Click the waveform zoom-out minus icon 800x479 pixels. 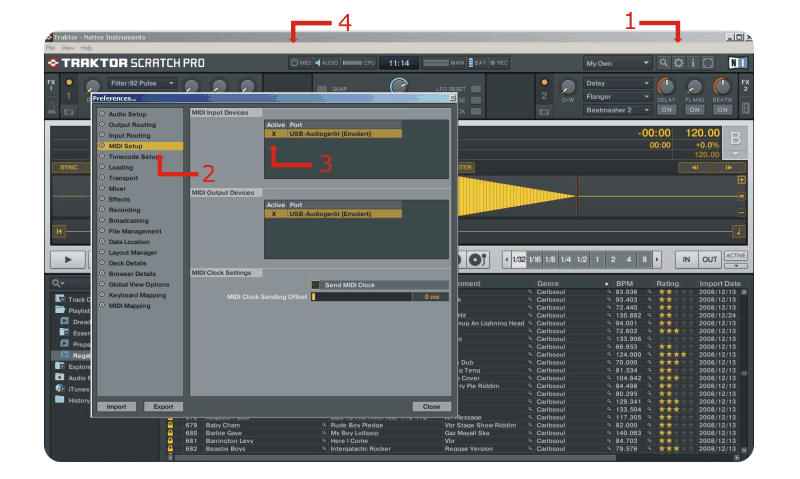(741, 212)
